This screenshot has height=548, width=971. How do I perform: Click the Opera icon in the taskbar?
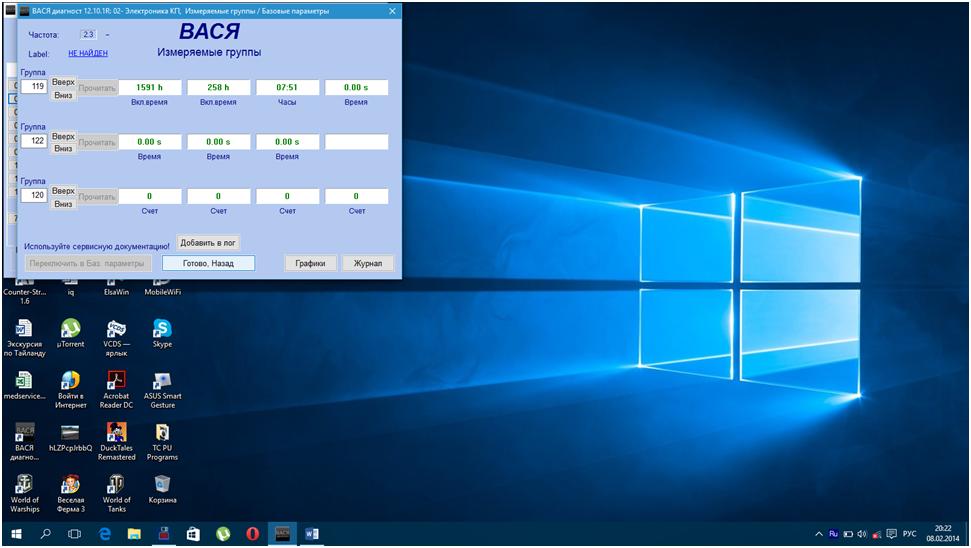point(252,534)
